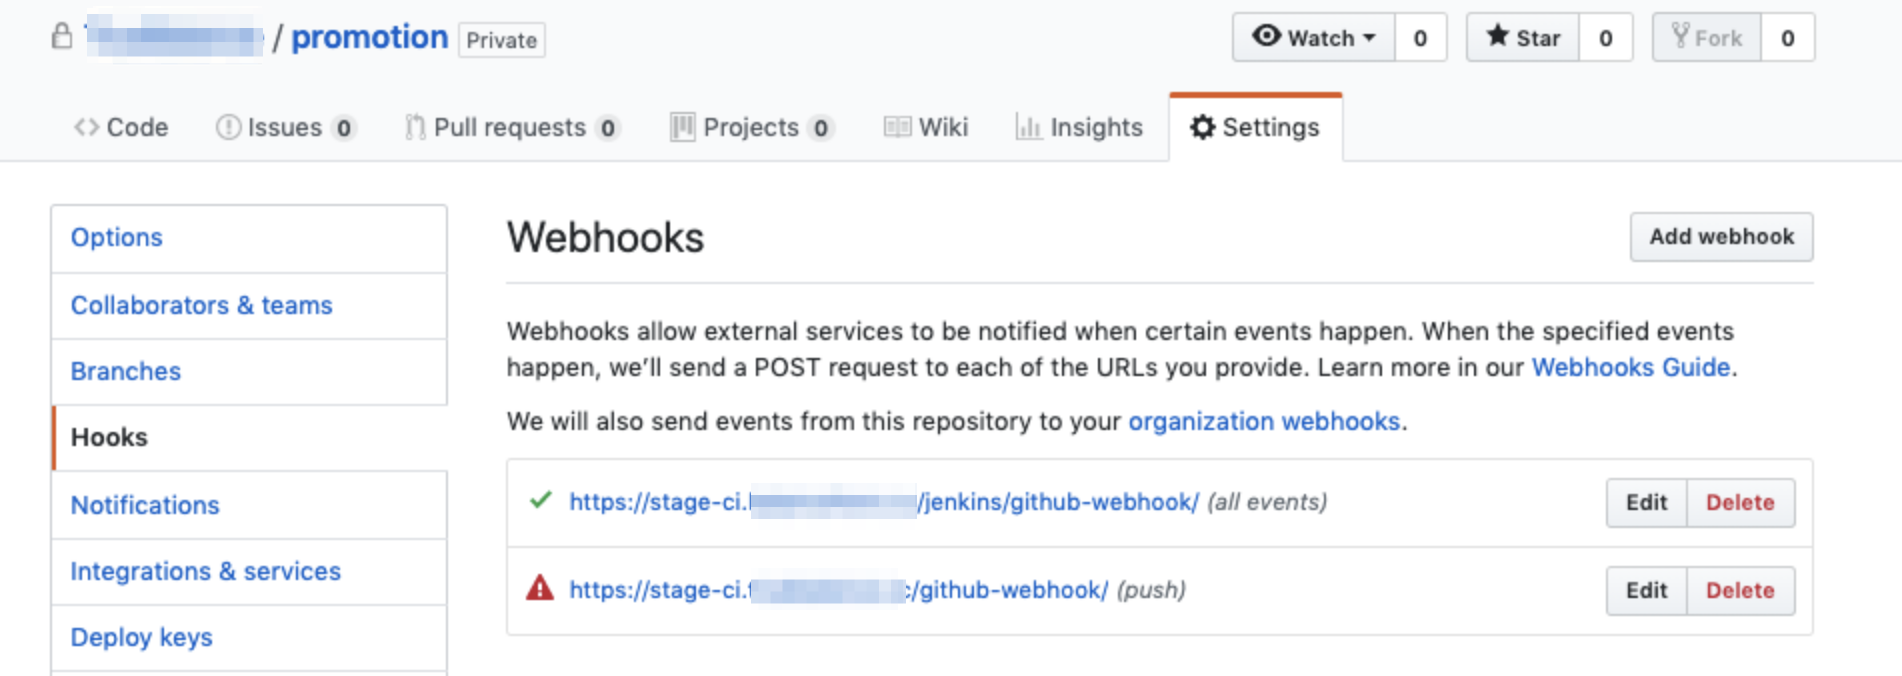Viewport: 1902px width, 676px height.
Task: Click the Fork button
Action: tap(1707, 38)
